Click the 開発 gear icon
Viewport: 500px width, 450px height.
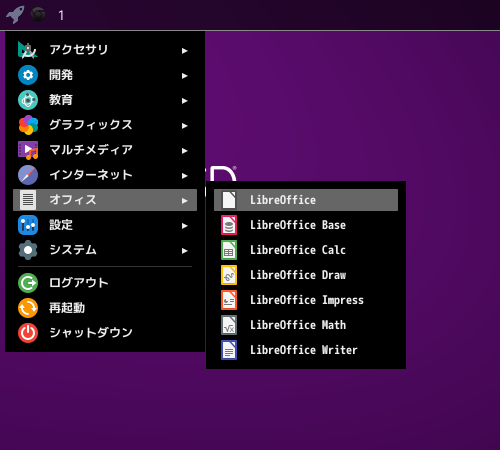[x=28, y=75]
